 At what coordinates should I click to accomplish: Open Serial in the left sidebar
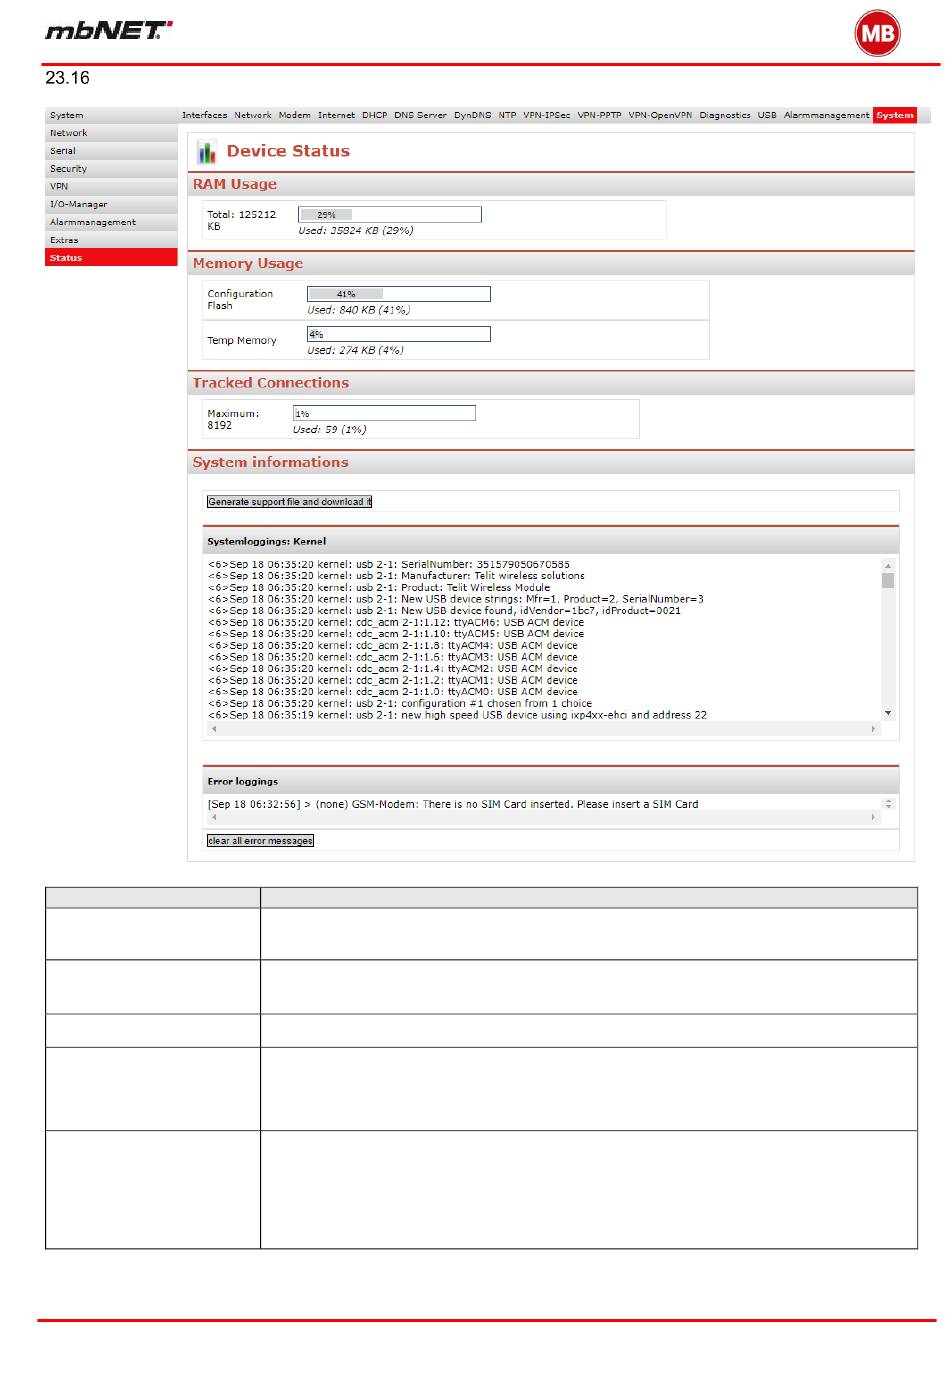[x=111, y=151]
